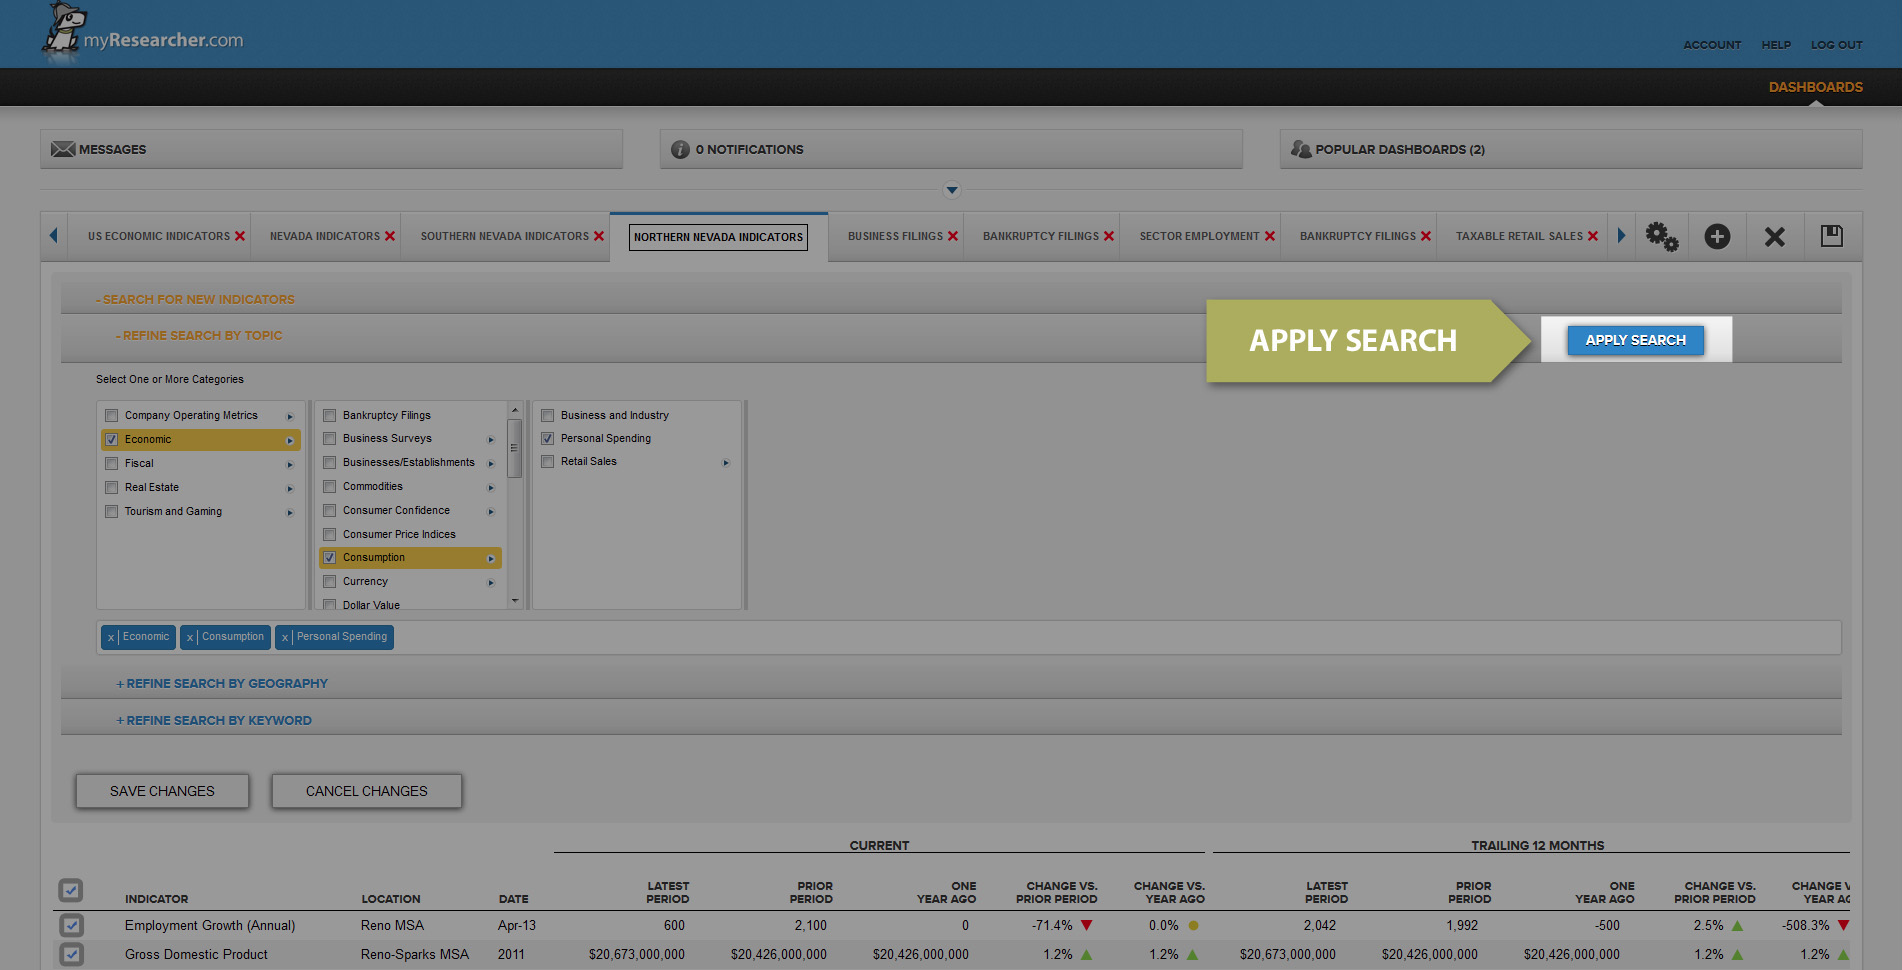This screenshot has height=970, width=1902.
Task: Close the Southern Nevada Indicators tab
Action: 599,237
